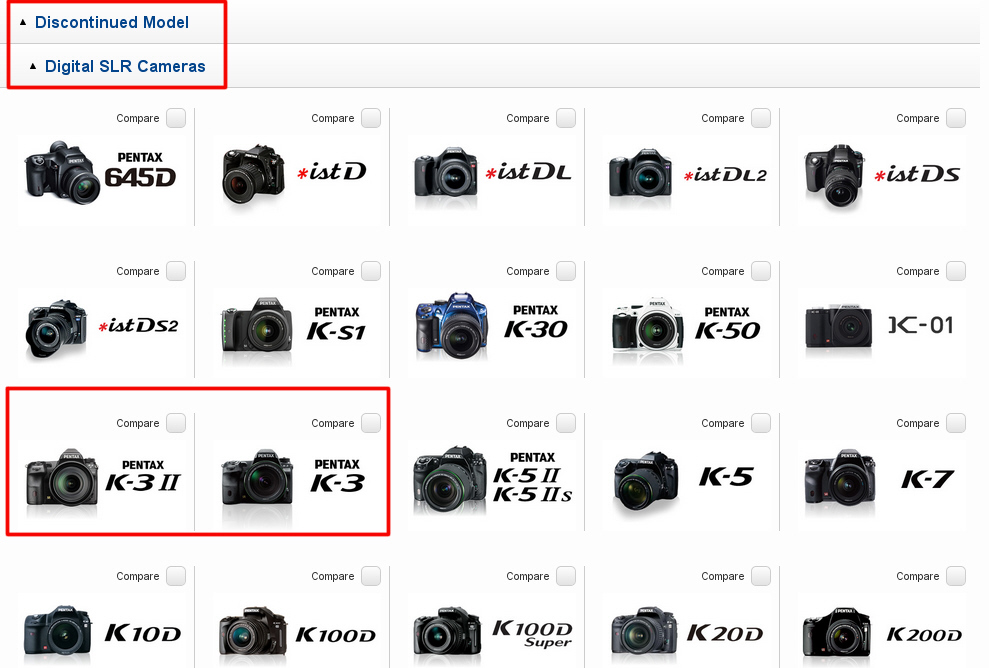The width and height of the screenshot is (989, 668).
Task: Click the K20D logo text
Action: [x=725, y=633]
